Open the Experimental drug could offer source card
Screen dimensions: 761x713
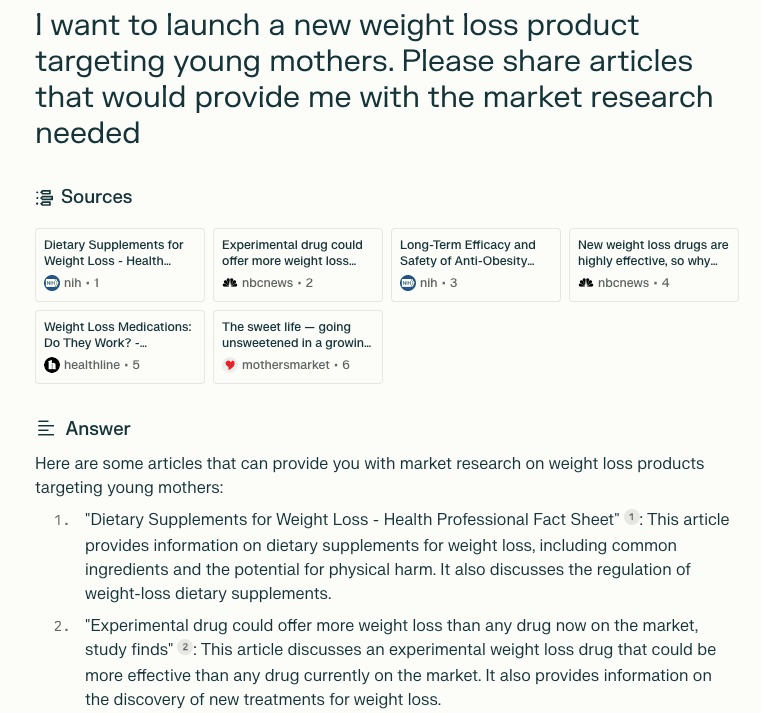click(298, 265)
